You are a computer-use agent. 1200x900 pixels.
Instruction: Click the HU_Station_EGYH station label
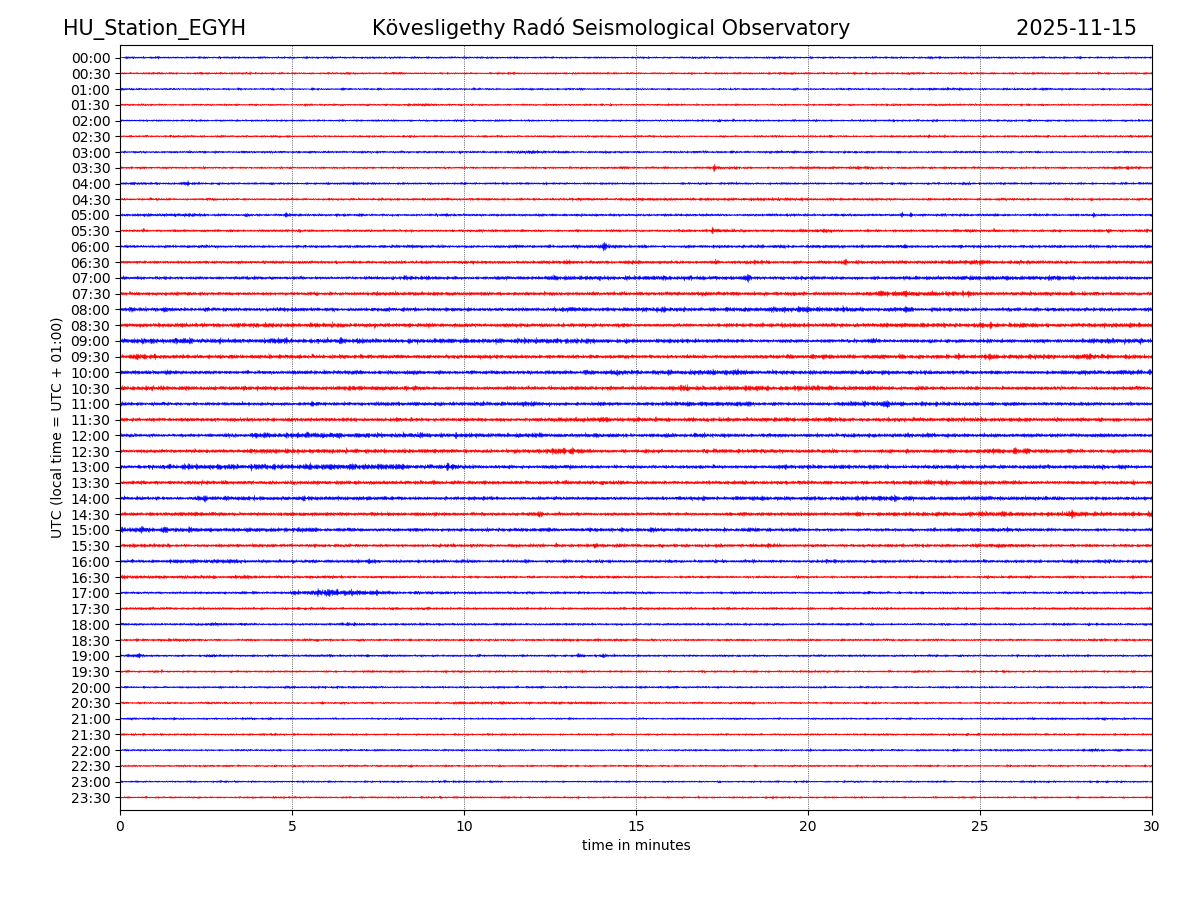point(154,28)
